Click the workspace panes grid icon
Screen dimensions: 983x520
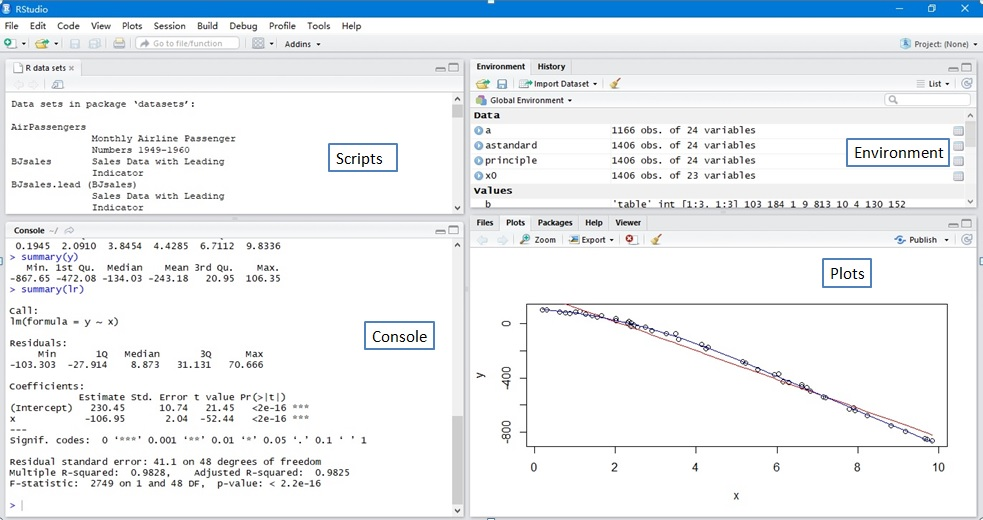click(x=258, y=43)
